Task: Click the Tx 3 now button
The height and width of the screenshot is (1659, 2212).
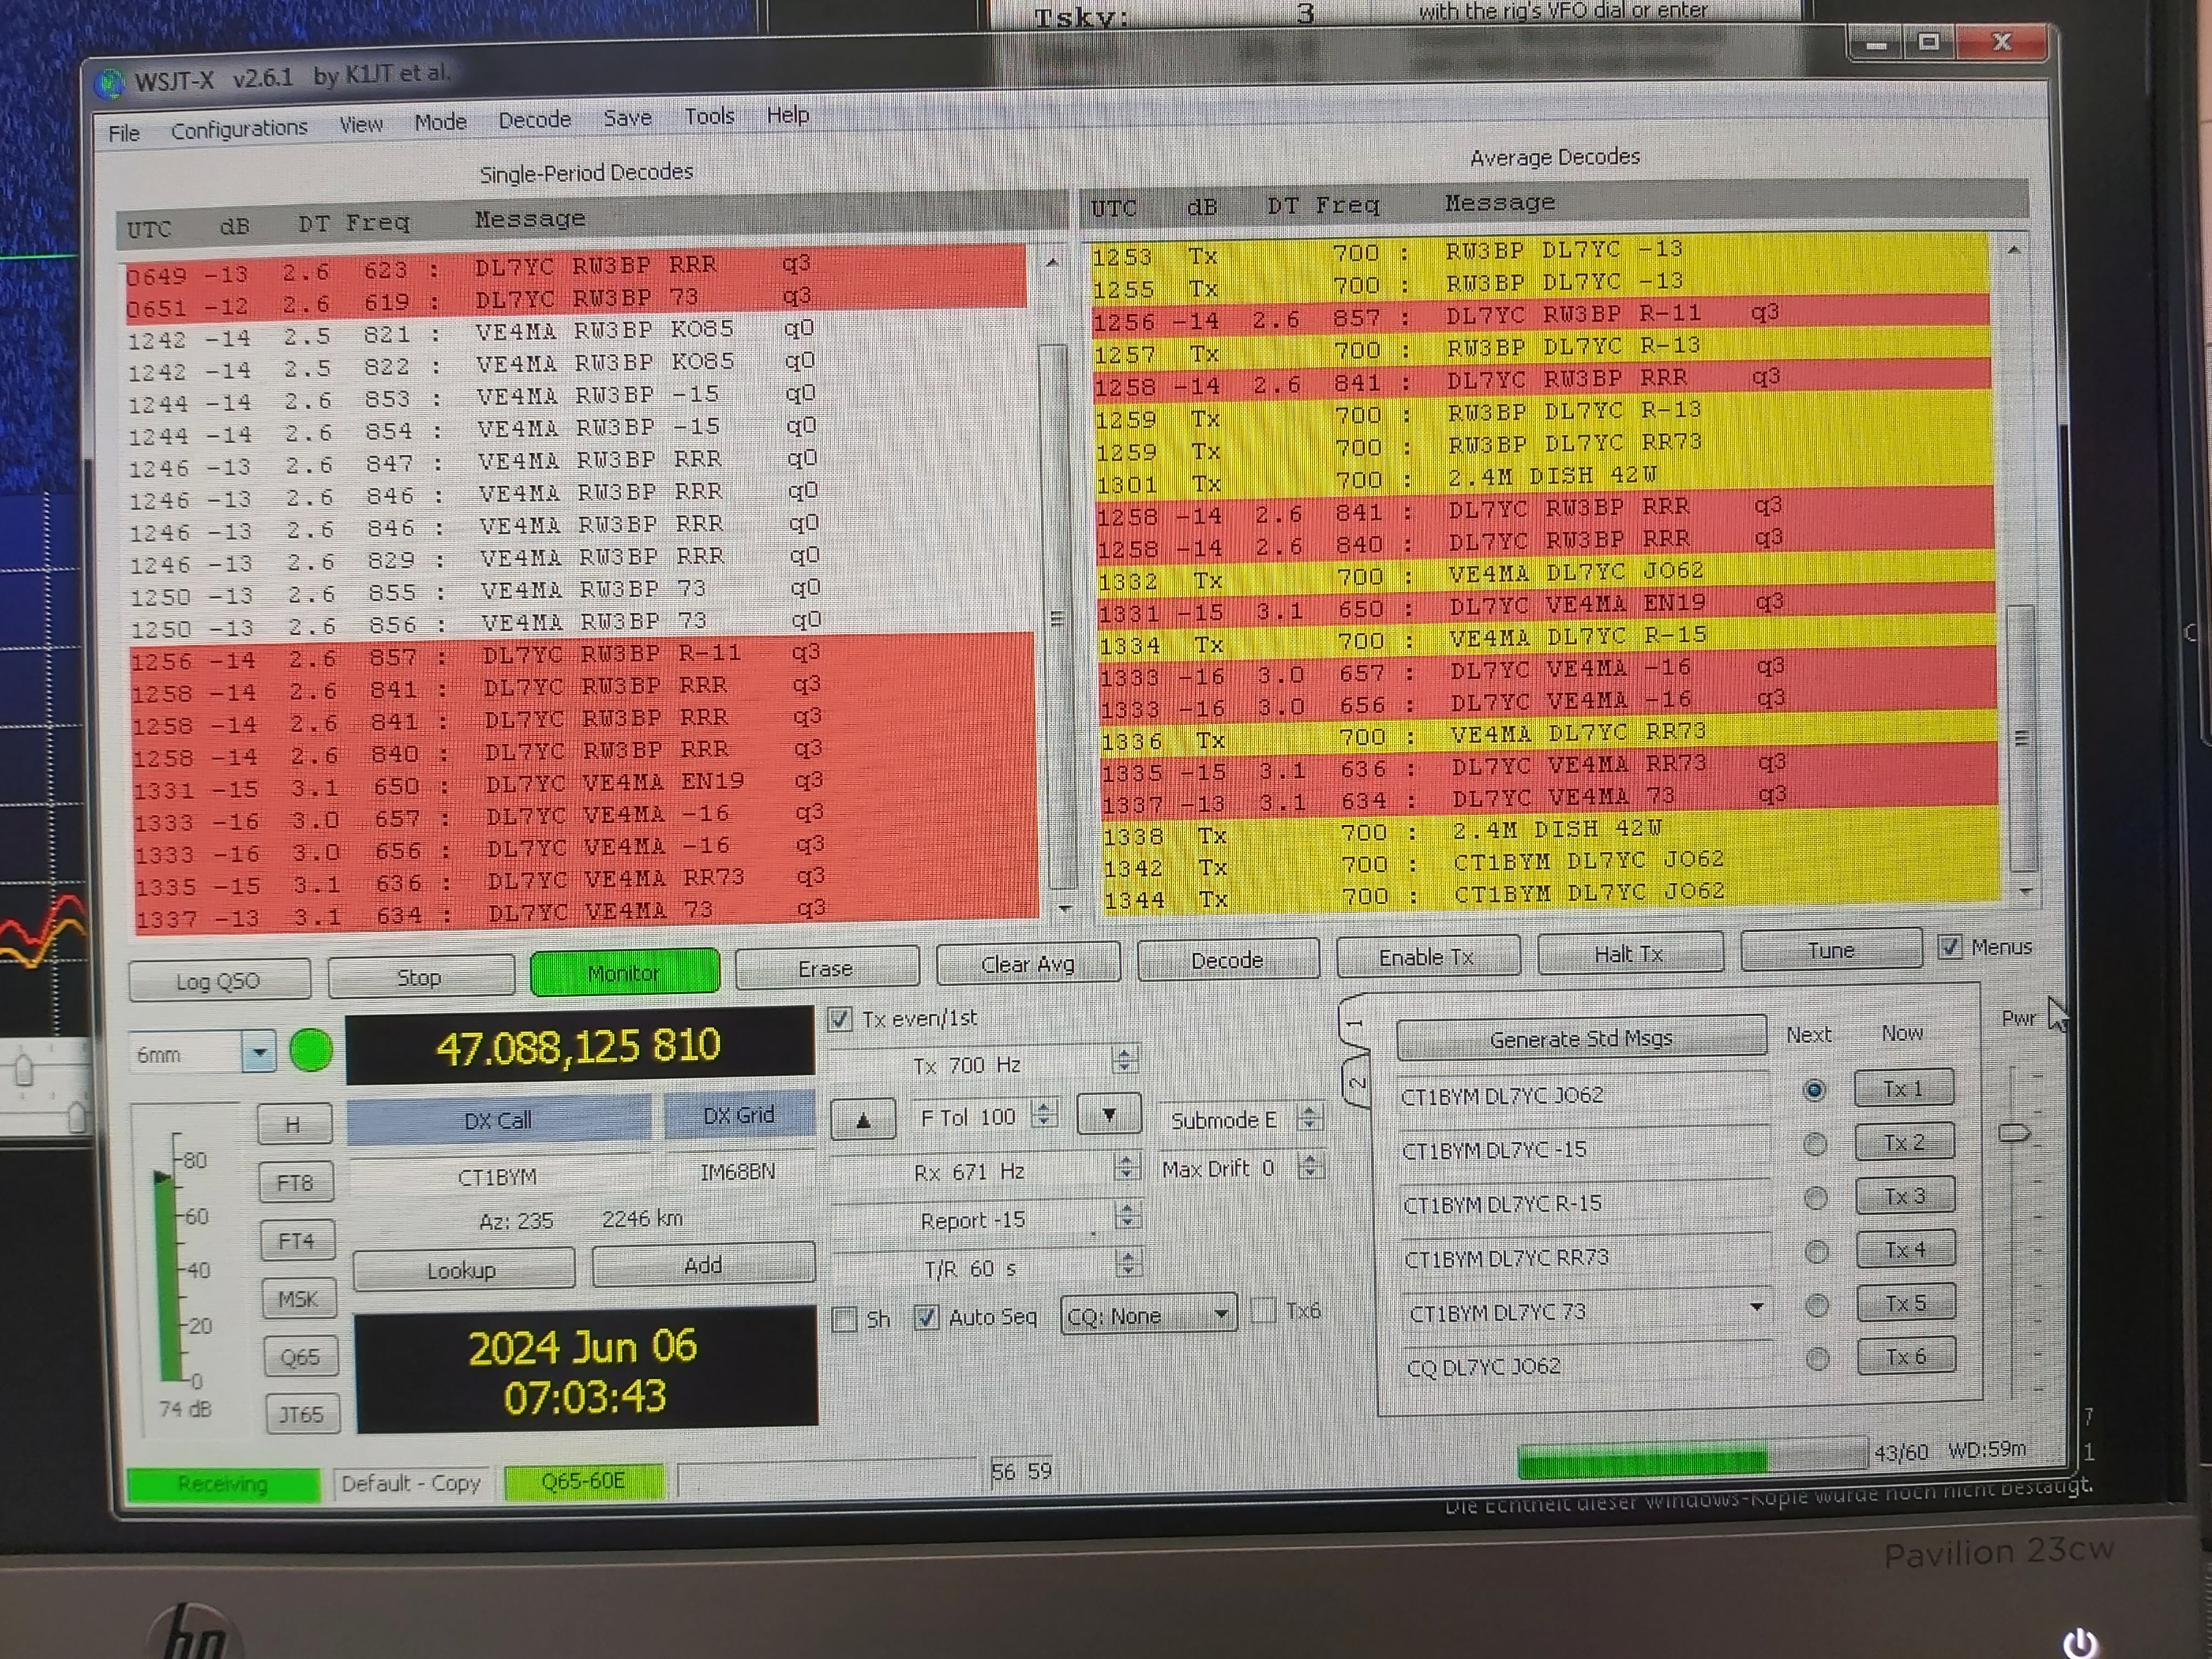Action: tap(1906, 1196)
